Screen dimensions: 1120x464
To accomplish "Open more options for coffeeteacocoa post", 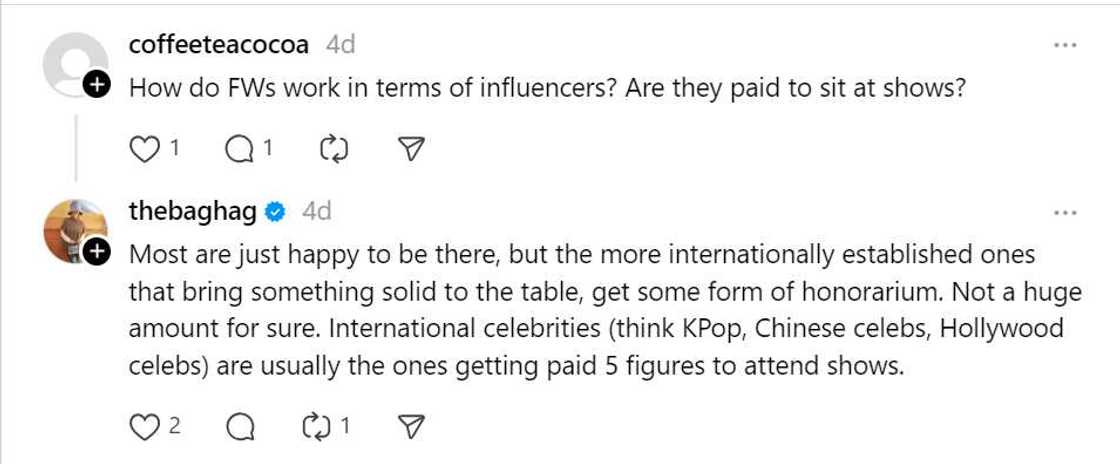I will point(1065,45).
